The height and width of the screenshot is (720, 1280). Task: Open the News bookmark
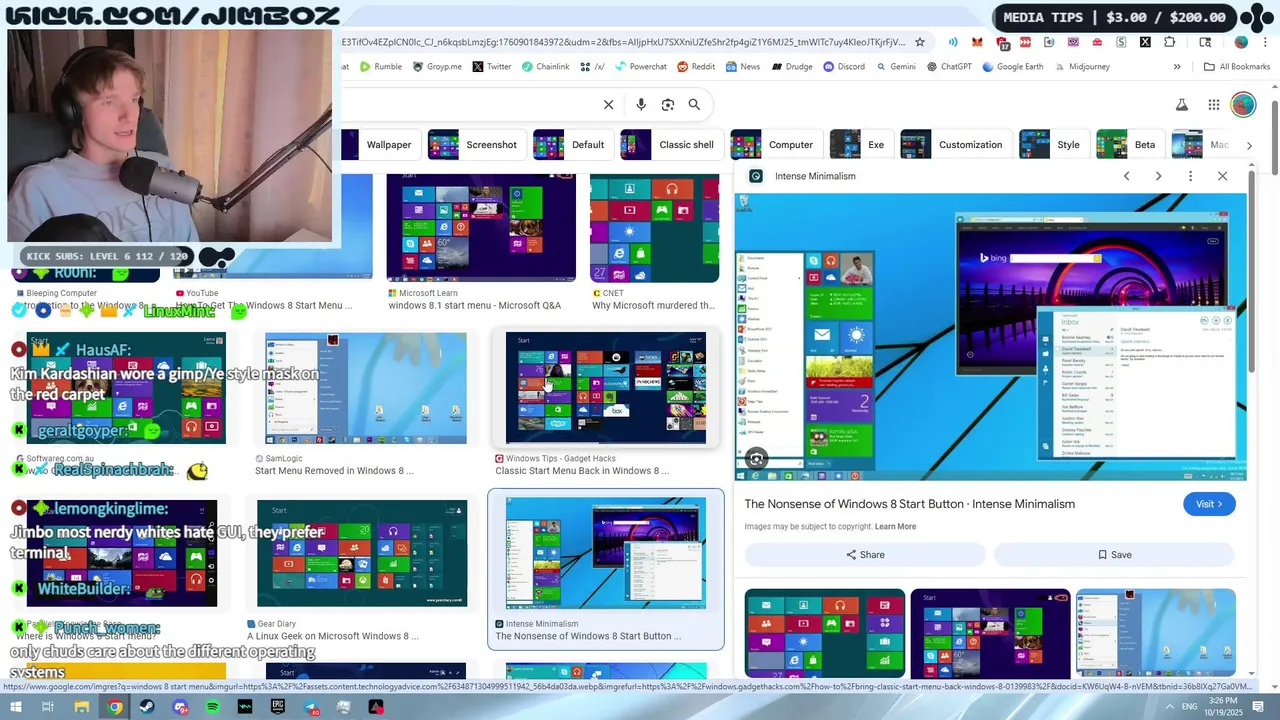743,67
